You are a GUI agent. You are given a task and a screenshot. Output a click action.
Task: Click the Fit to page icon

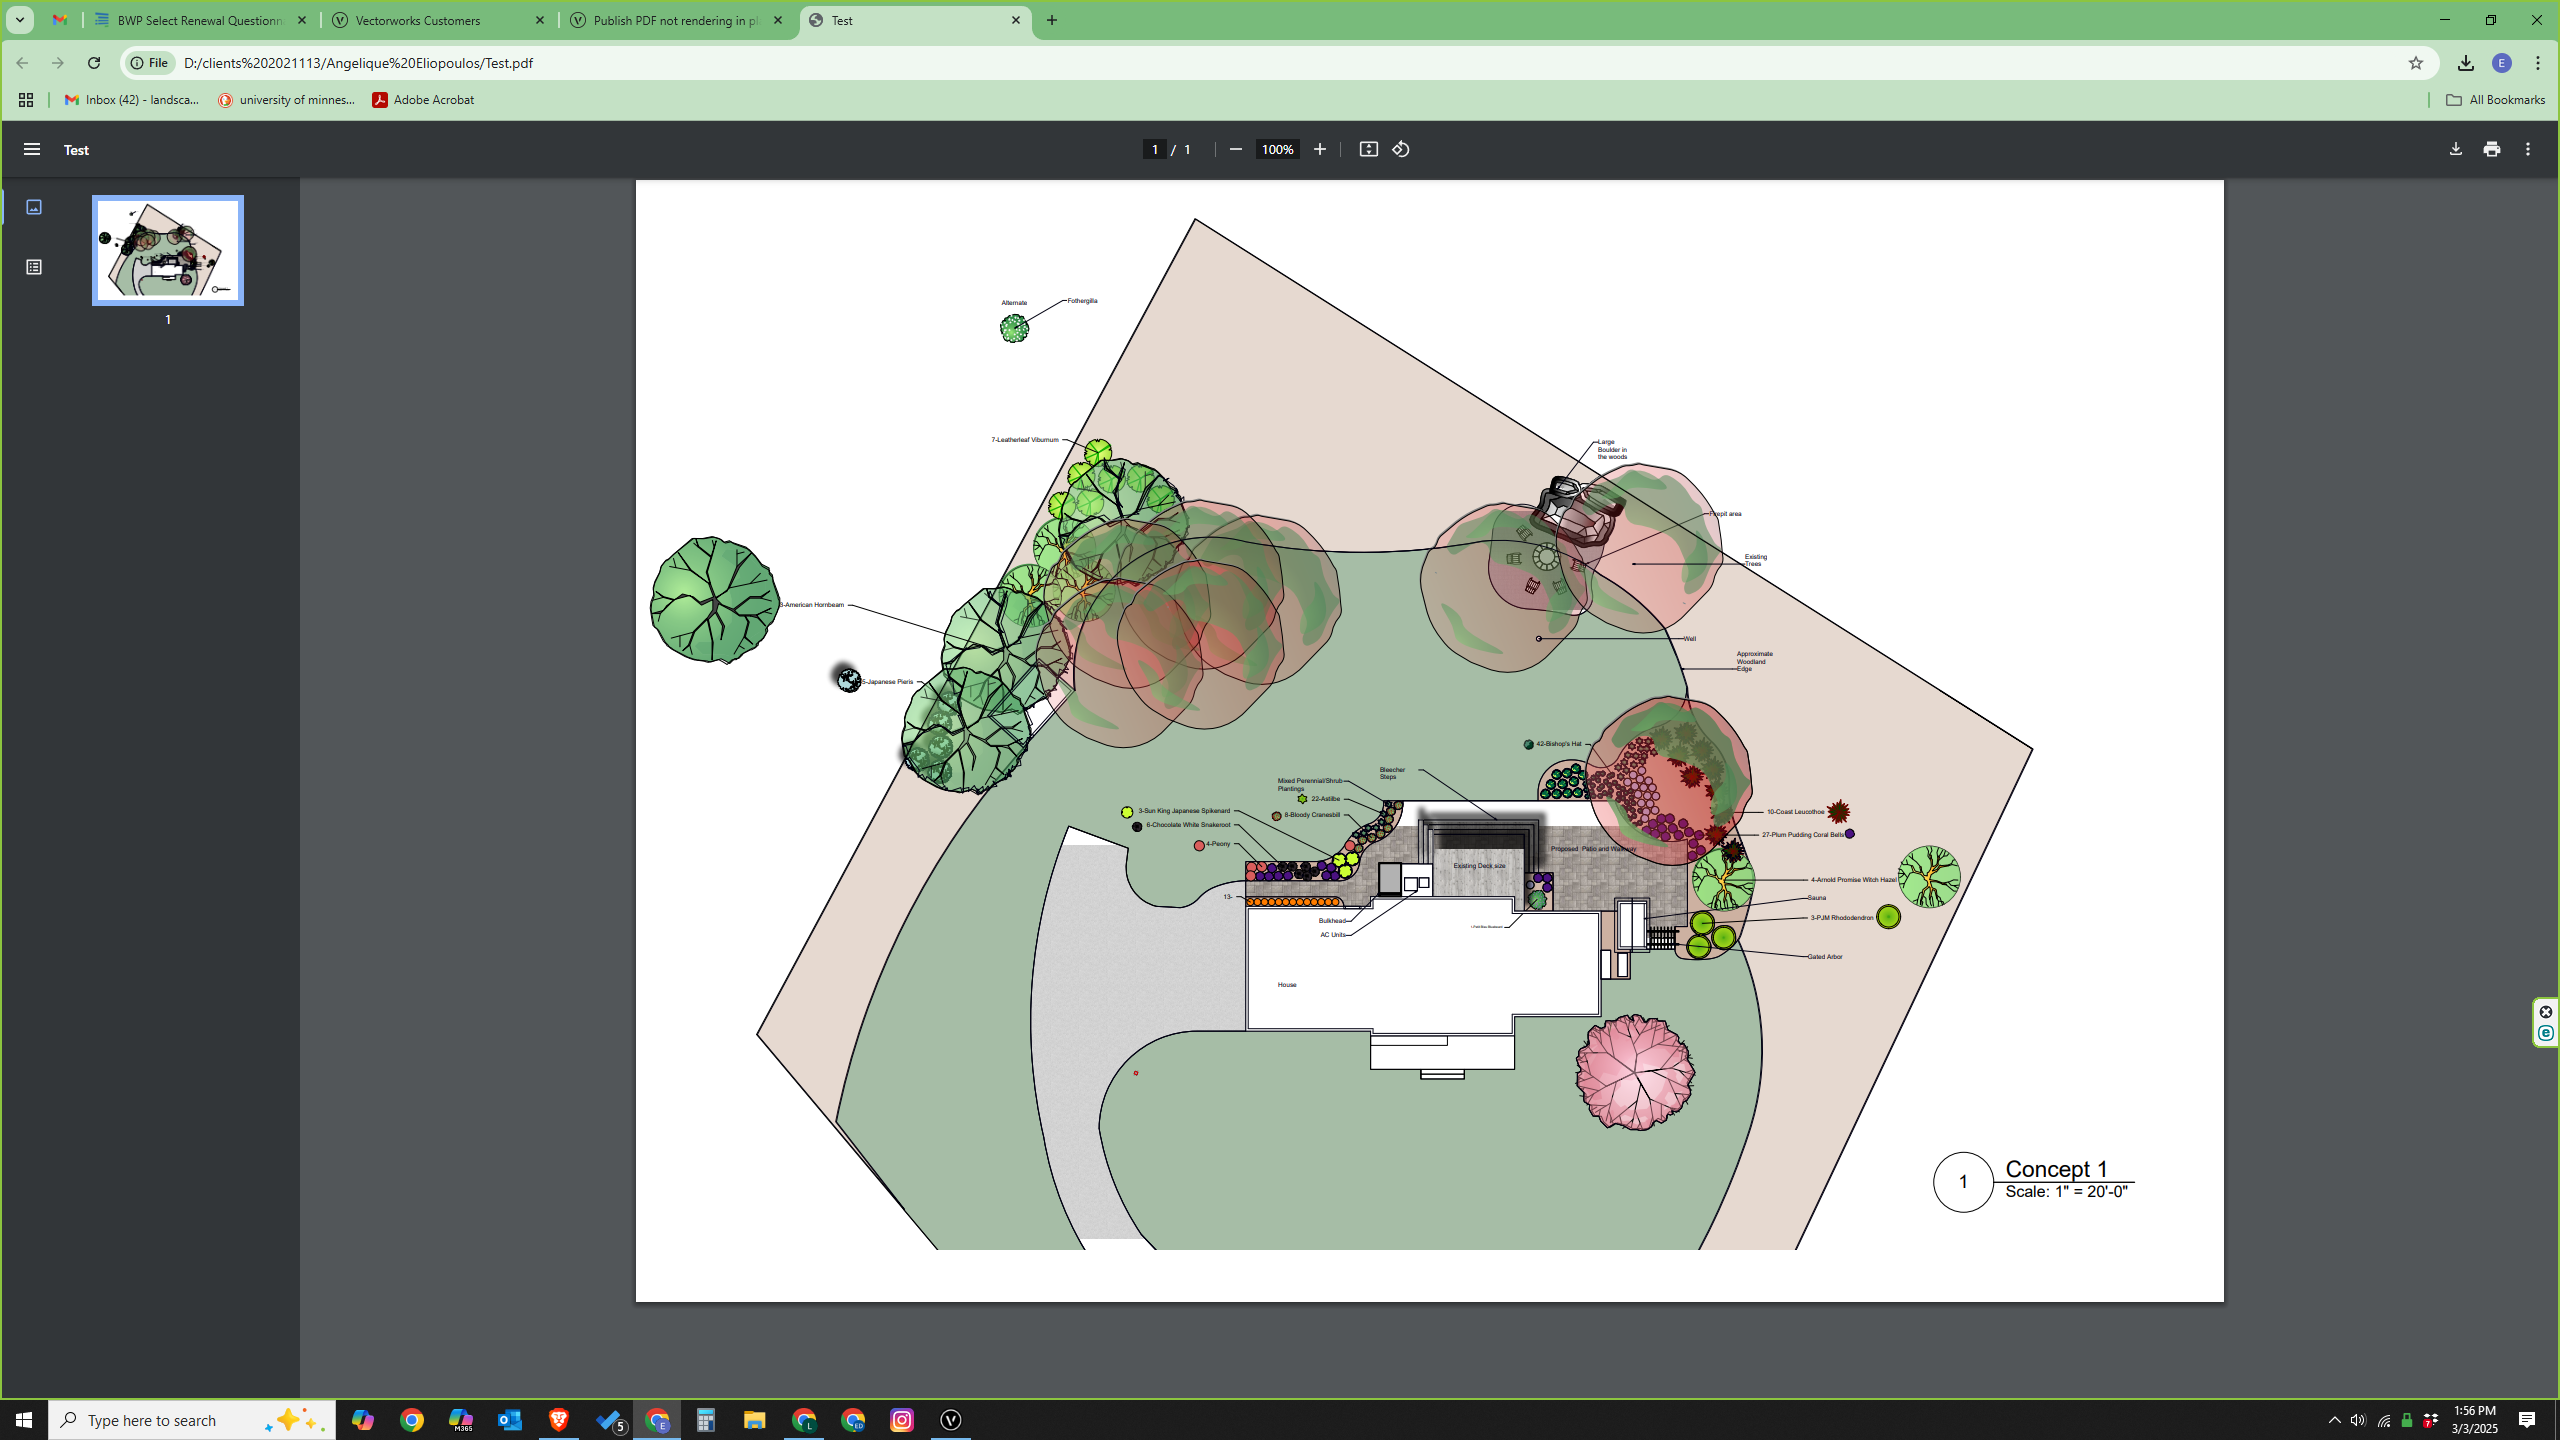click(x=1368, y=149)
